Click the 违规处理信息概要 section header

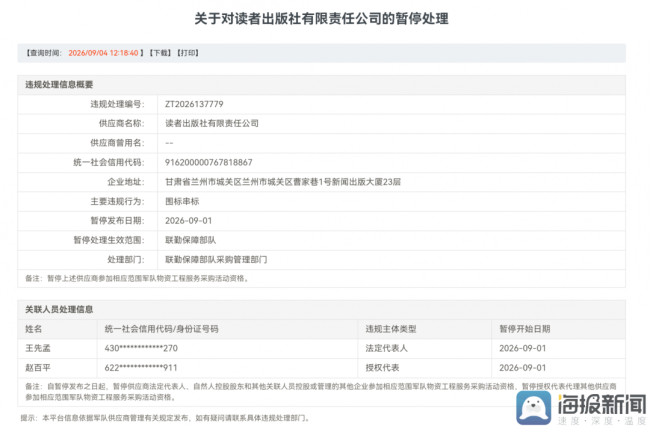coord(59,85)
